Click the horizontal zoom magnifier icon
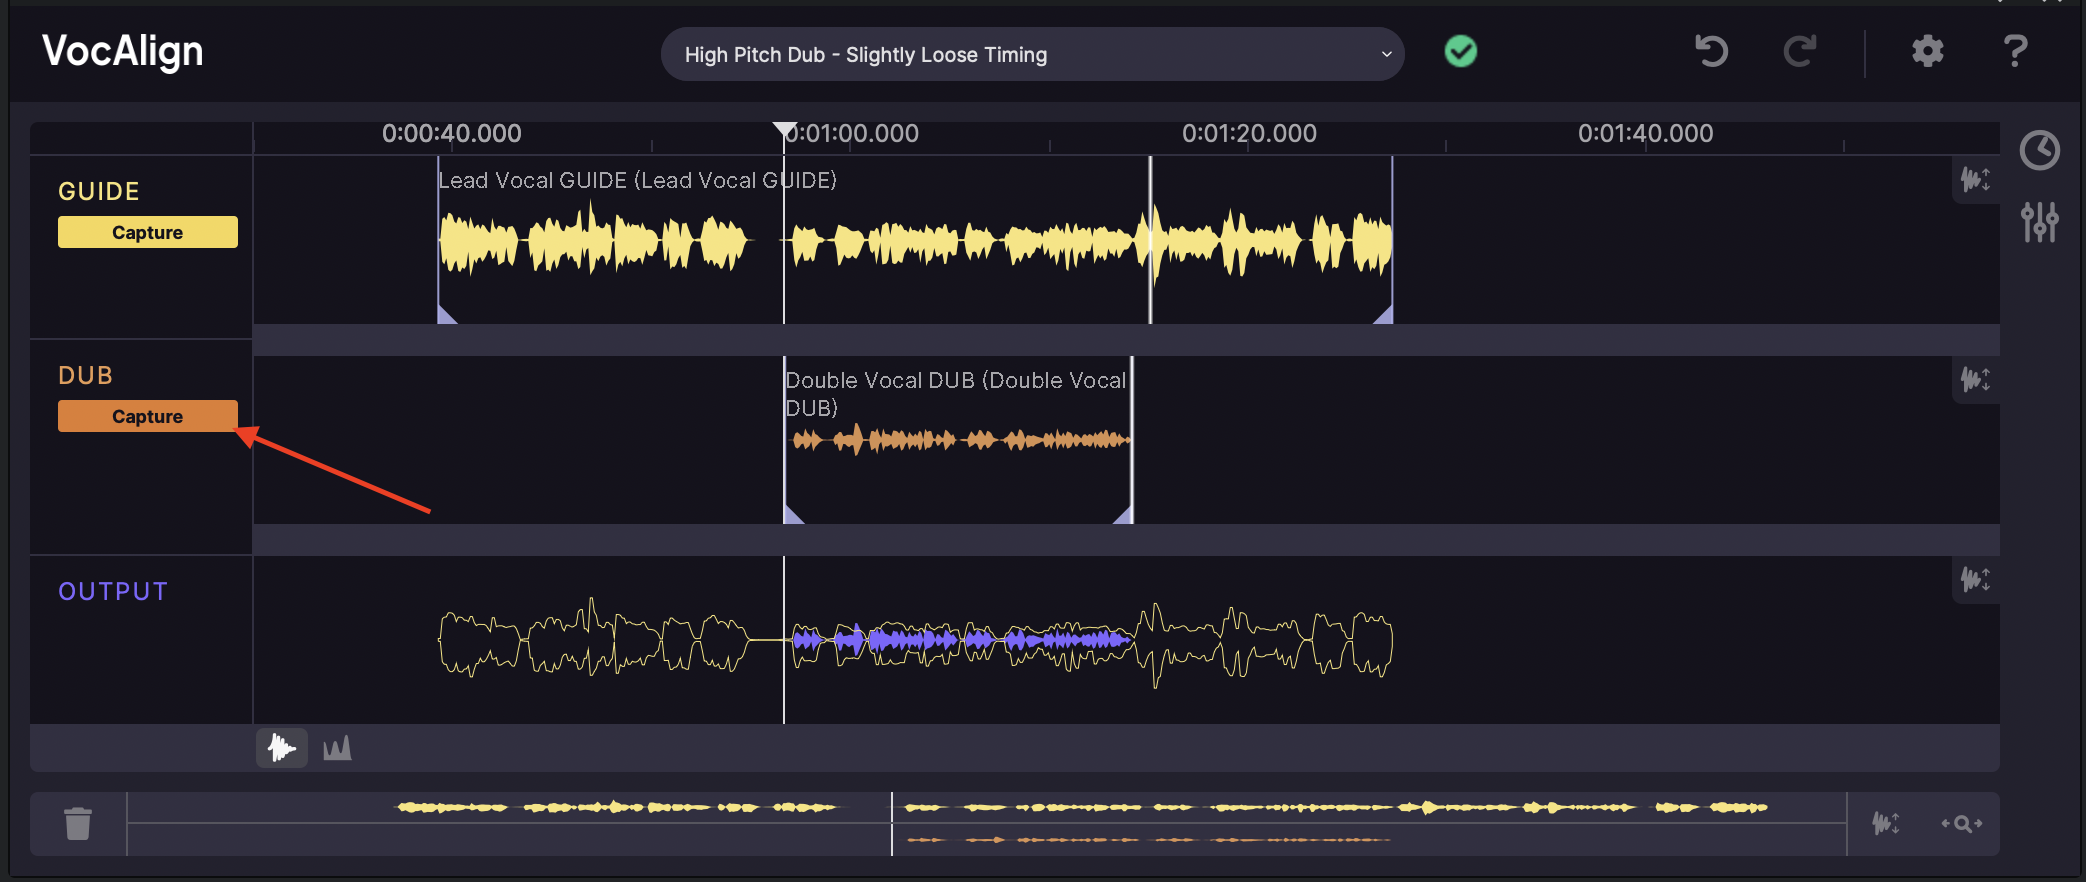The width and height of the screenshot is (2086, 882). coord(1962,824)
